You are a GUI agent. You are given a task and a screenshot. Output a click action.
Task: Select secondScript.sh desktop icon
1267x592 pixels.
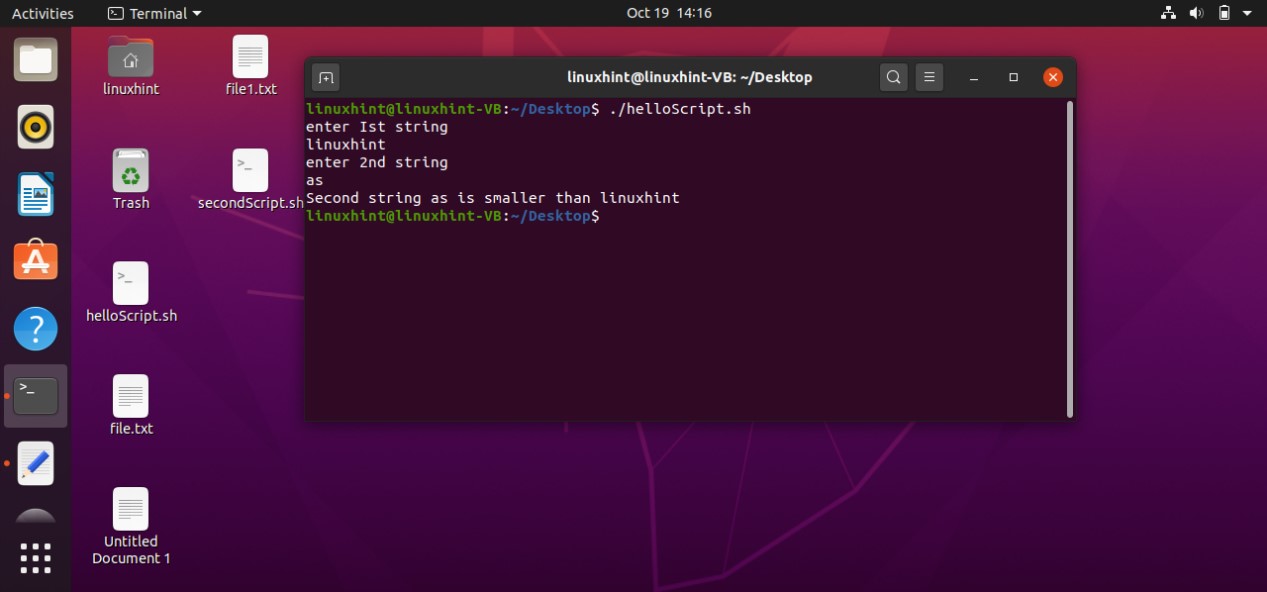click(x=251, y=180)
